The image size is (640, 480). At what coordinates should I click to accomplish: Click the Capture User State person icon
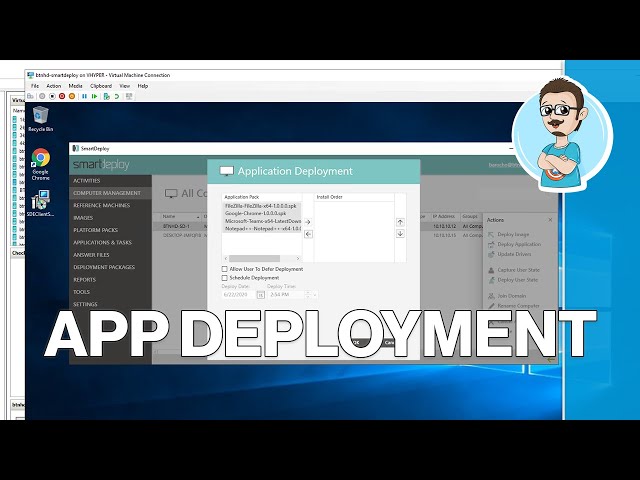click(x=491, y=270)
